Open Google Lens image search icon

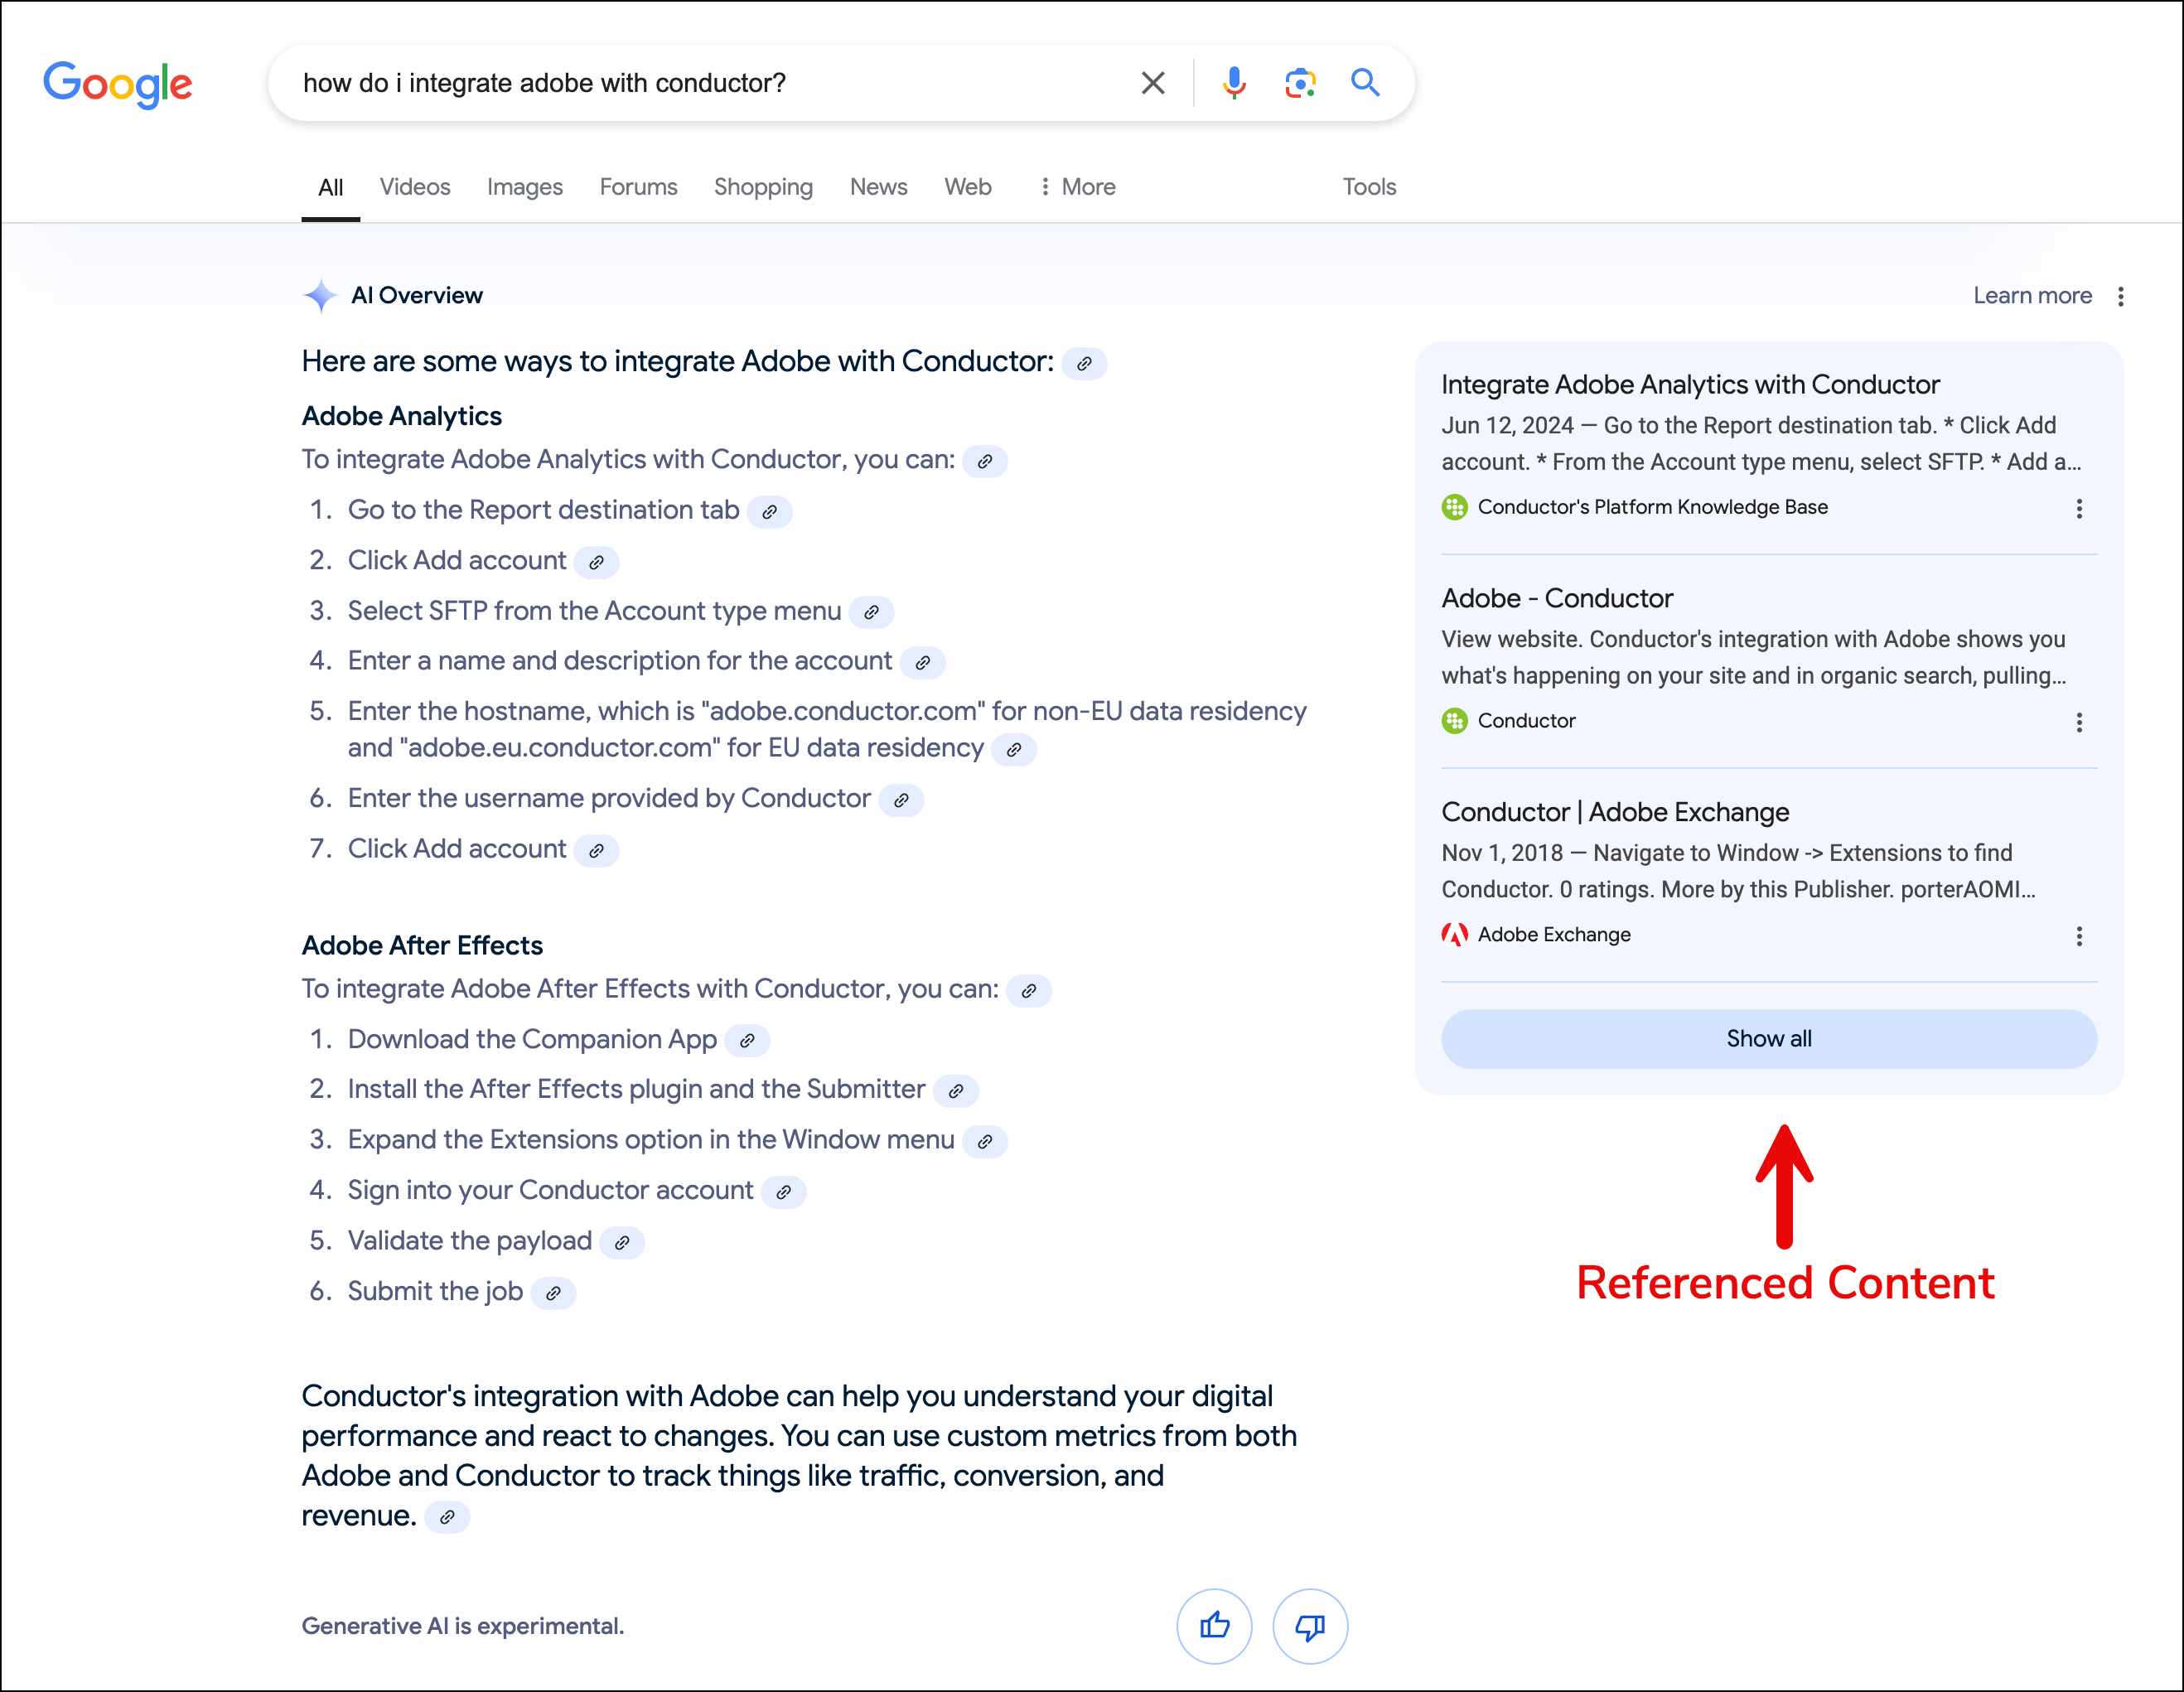point(1300,83)
